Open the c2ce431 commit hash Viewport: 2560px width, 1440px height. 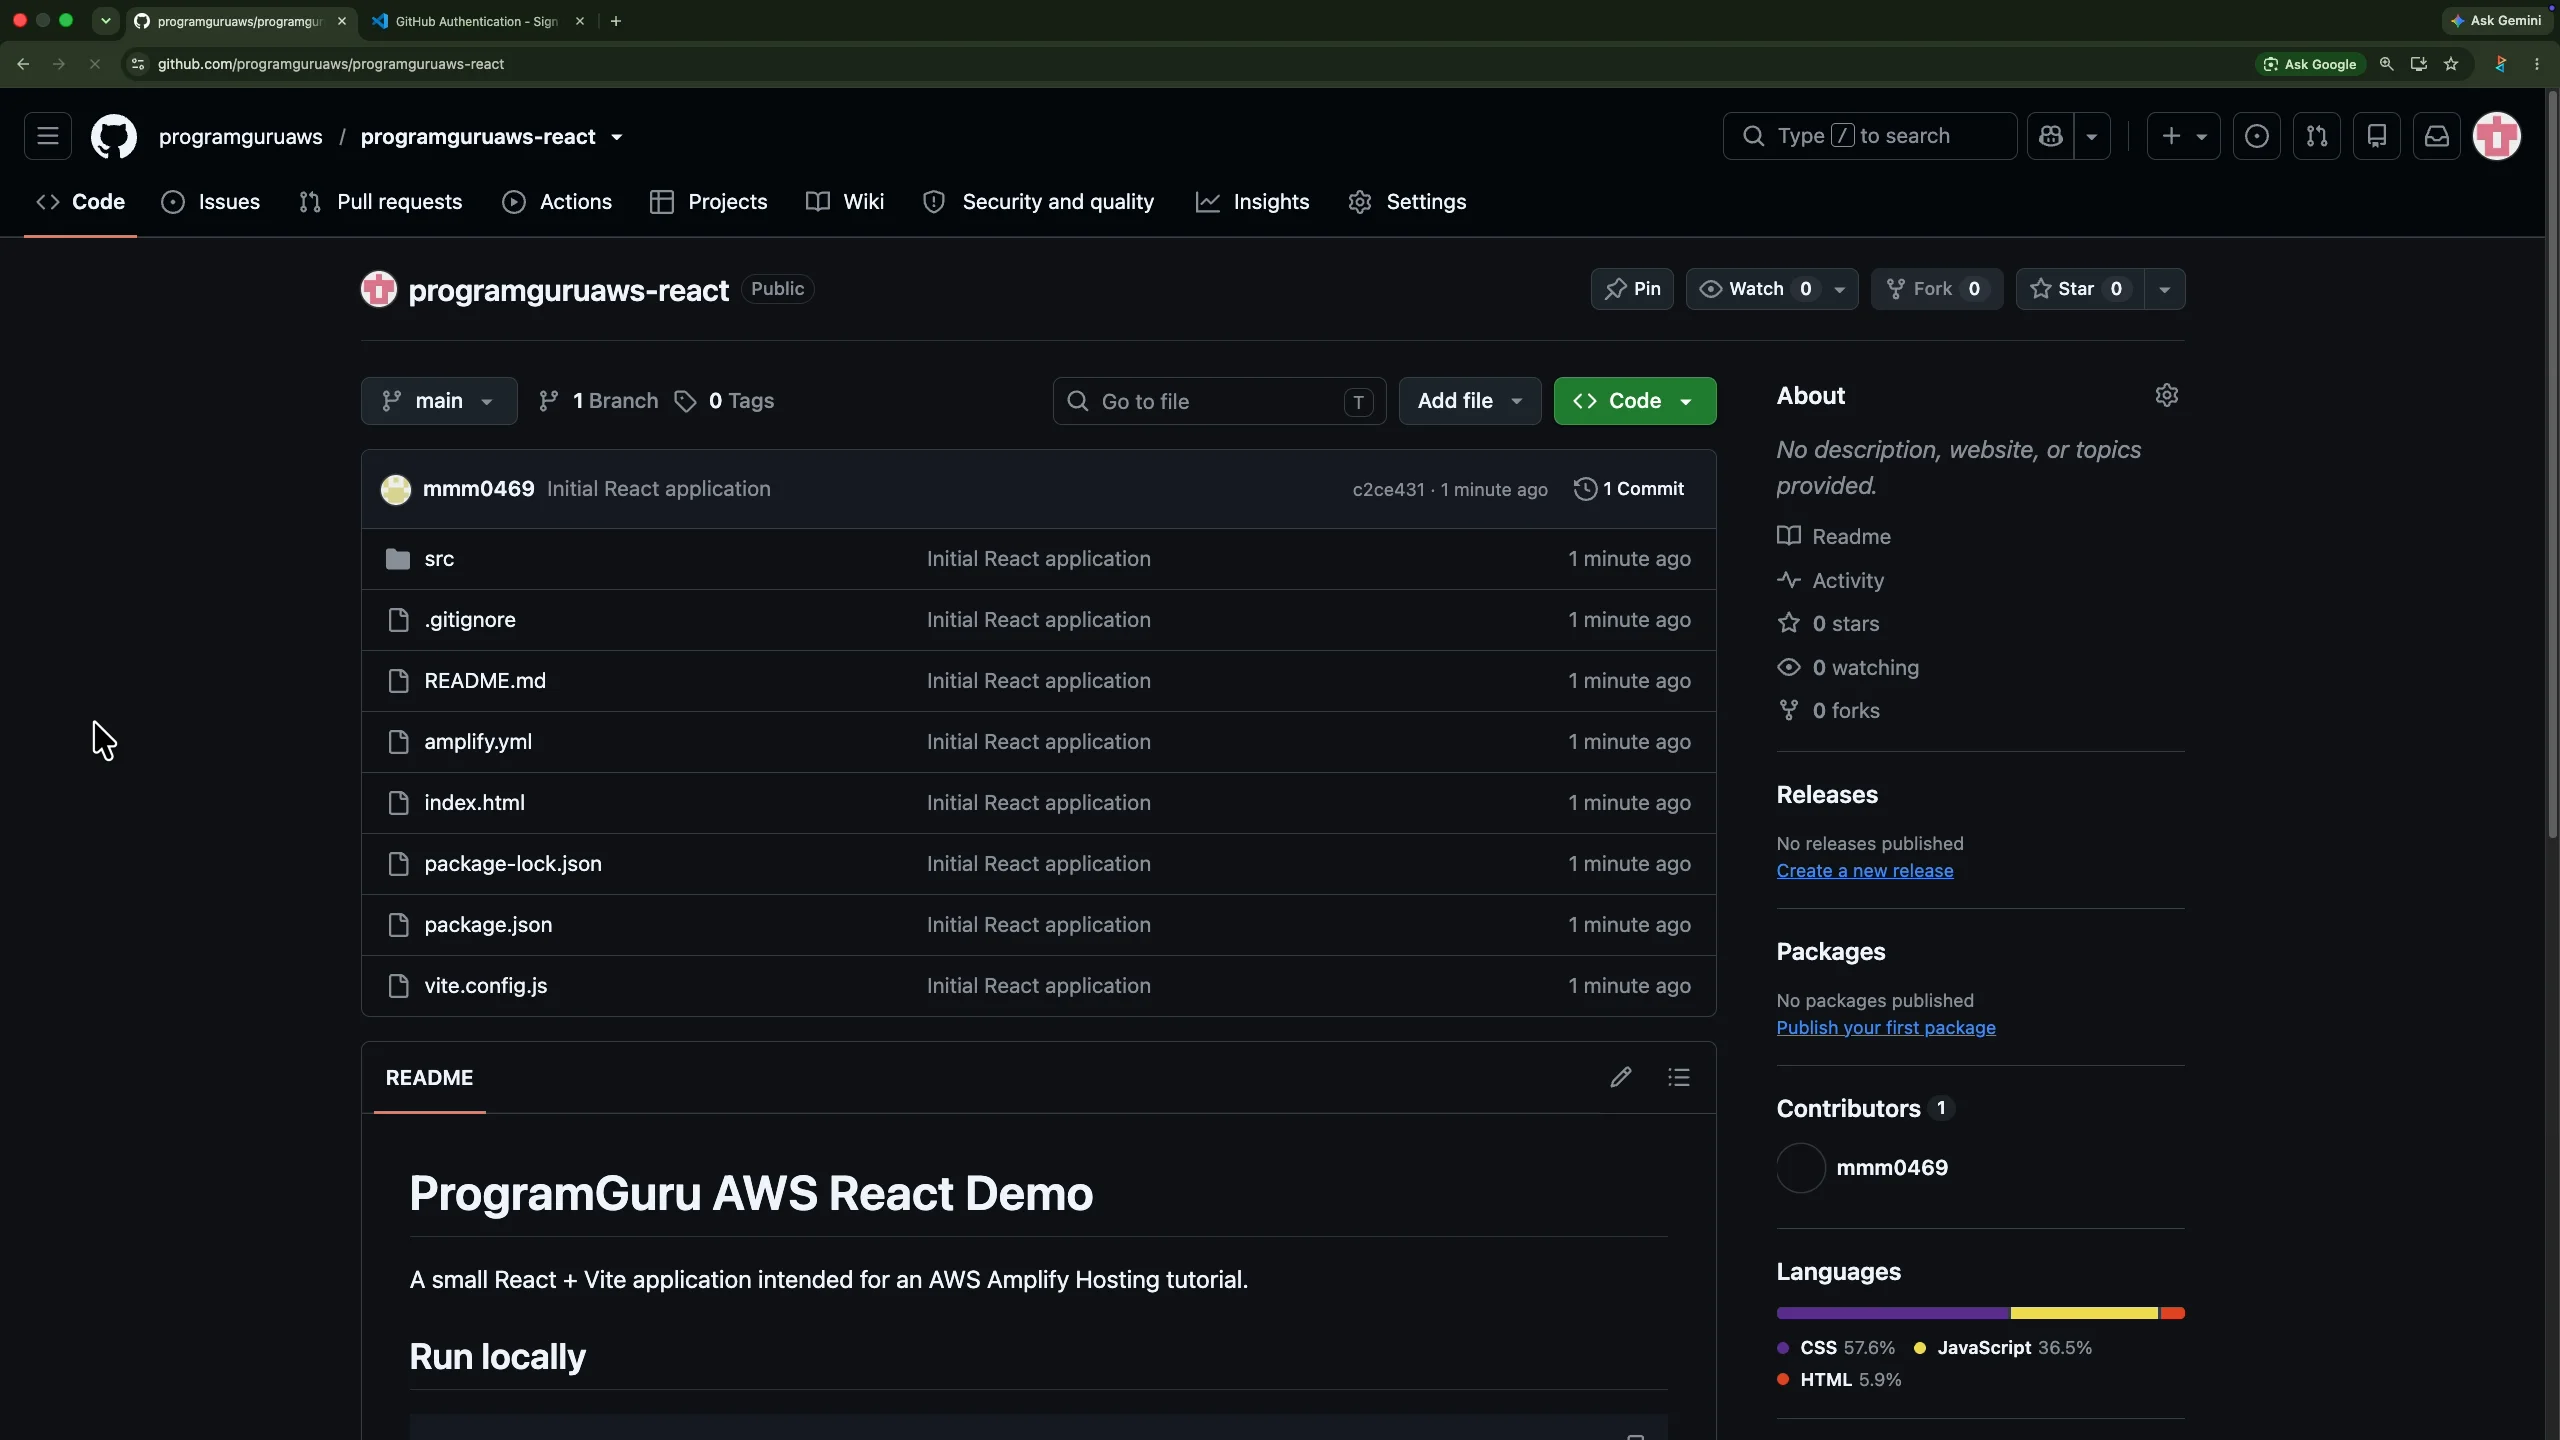(x=1388, y=490)
